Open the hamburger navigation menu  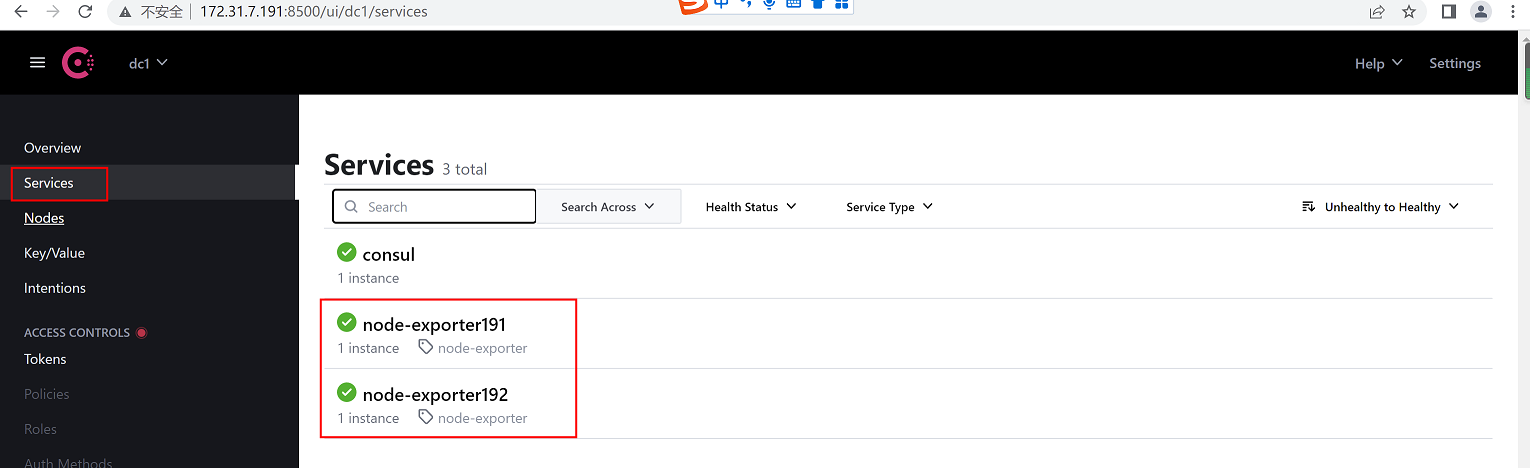coord(38,62)
